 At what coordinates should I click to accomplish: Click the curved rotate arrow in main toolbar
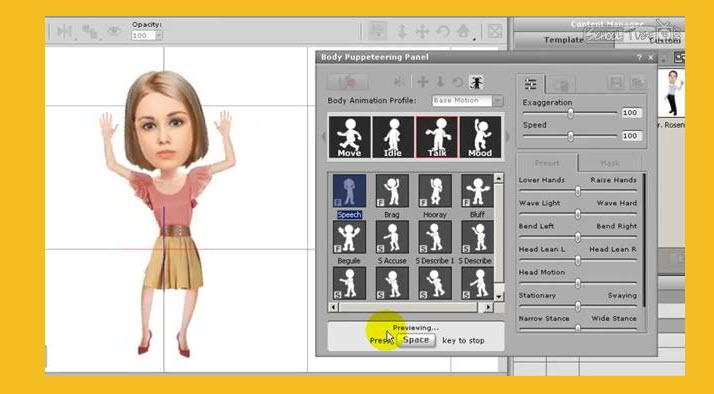(443, 31)
